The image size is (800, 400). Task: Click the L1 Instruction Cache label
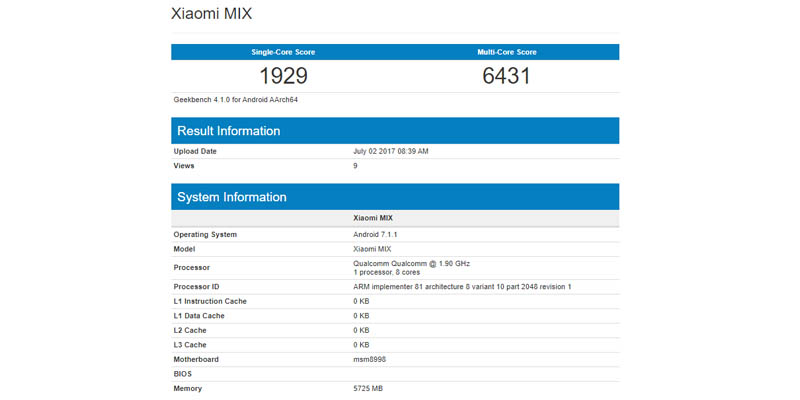click(210, 302)
